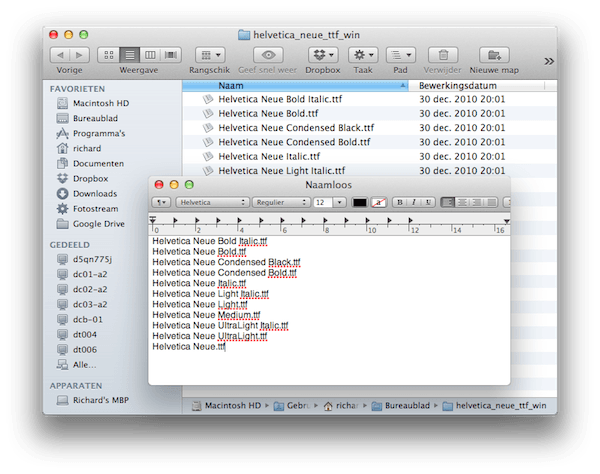Select file Helvetica Neue Bold Italic.ttf
Screen dimensions: 600x474
[x=369, y=99]
